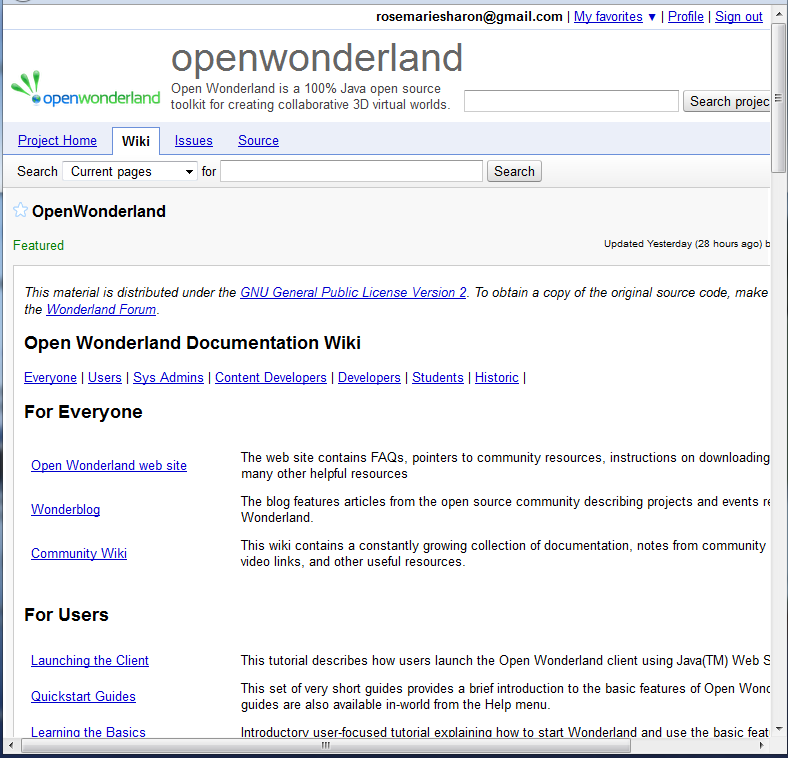Screen dimensions: 788x758
Task: Click the For Everyone heading
Action: click(x=83, y=412)
